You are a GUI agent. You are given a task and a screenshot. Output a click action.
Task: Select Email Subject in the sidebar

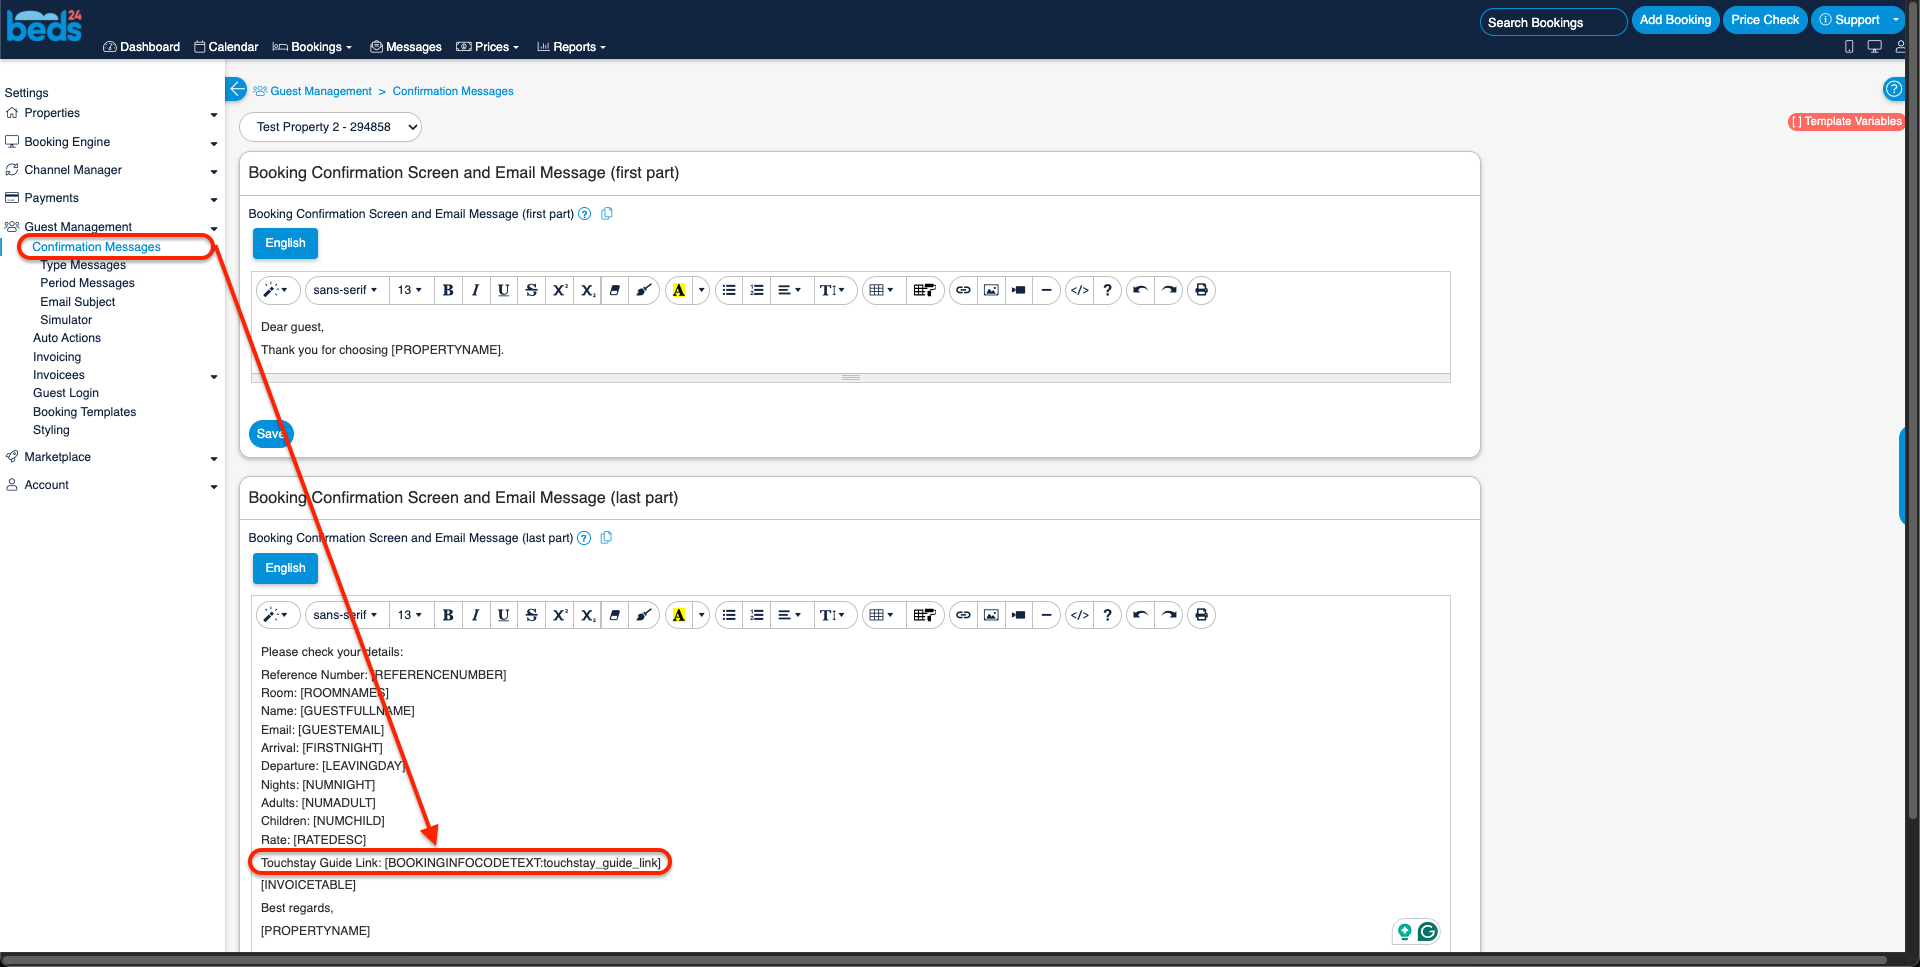(x=78, y=302)
